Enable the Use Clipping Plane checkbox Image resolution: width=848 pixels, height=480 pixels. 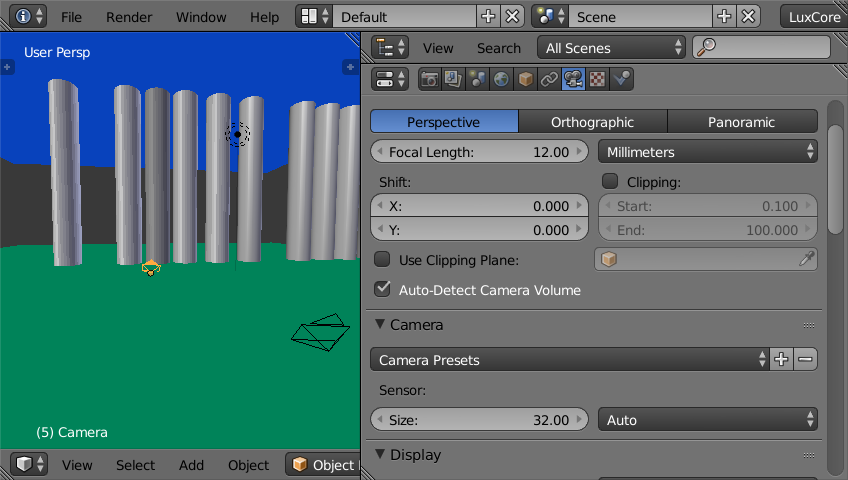coord(382,260)
